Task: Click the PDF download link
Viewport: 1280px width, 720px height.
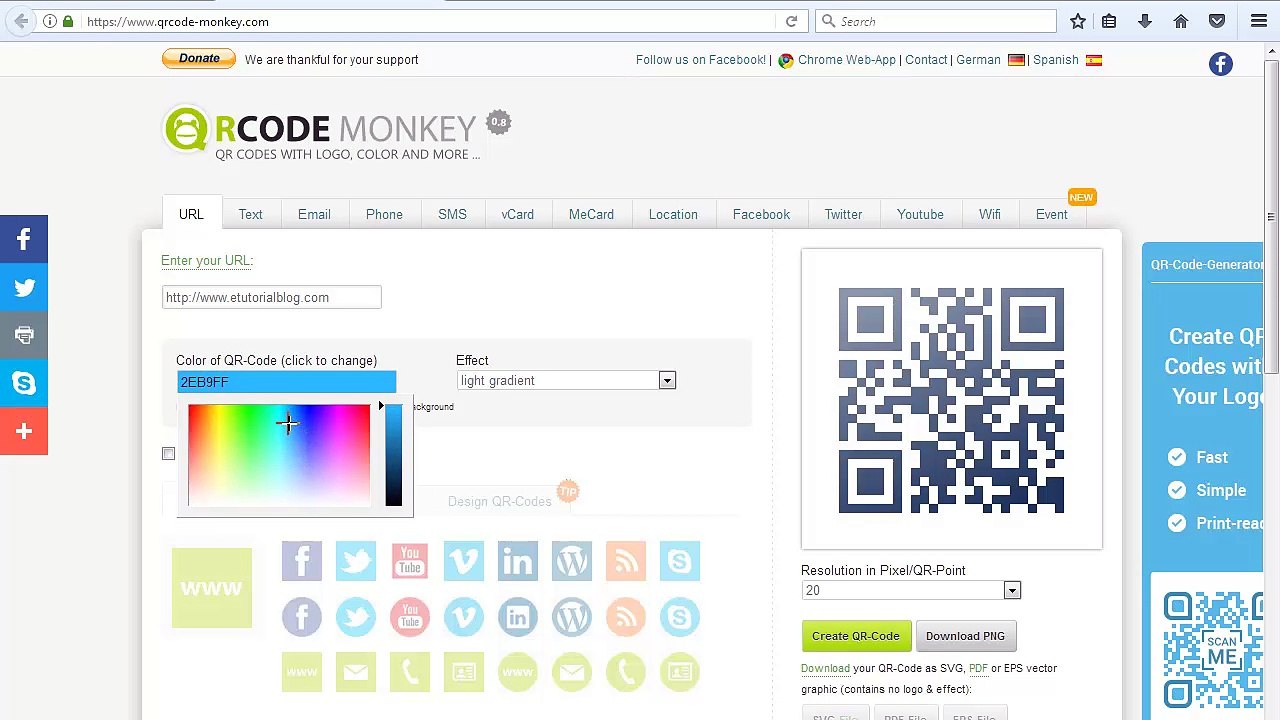Action: [x=978, y=668]
